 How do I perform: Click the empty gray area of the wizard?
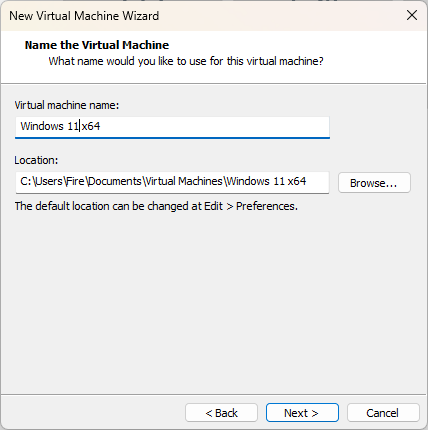pos(213,300)
